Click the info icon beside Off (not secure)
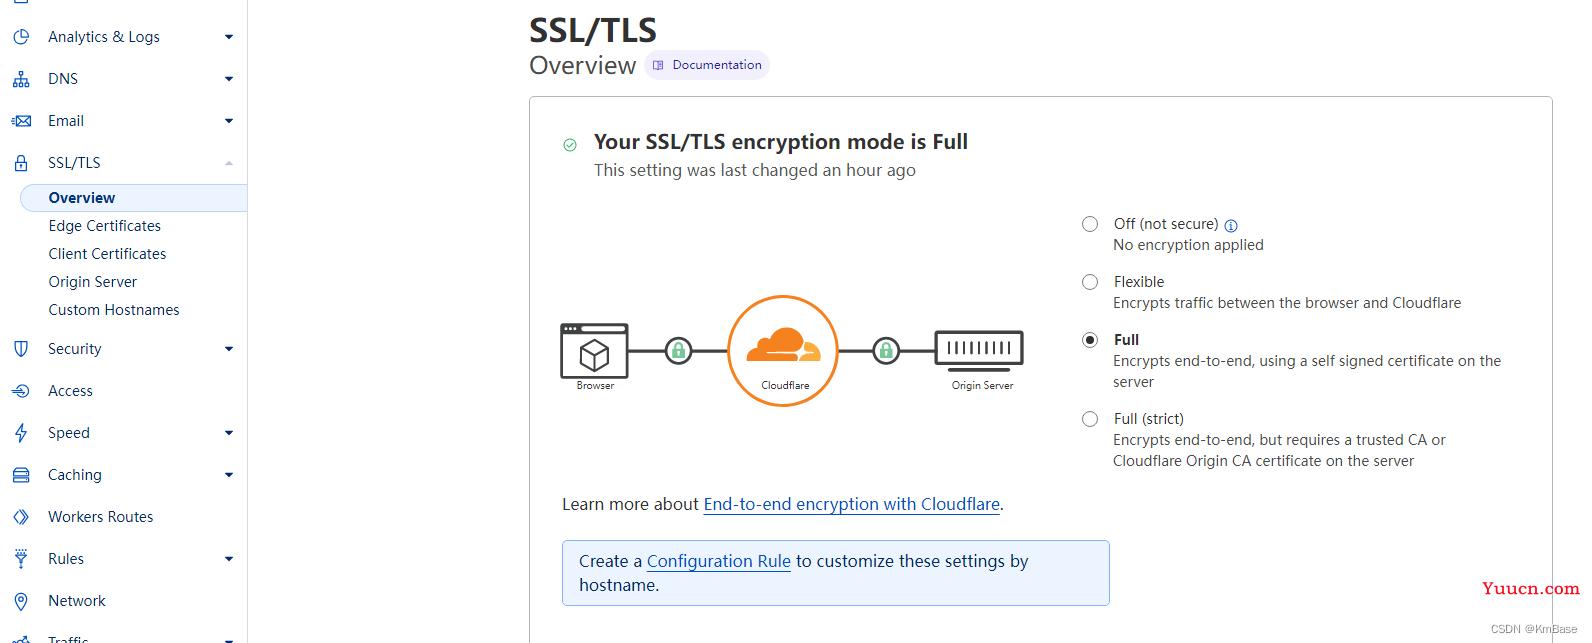 (x=1231, y=225)
